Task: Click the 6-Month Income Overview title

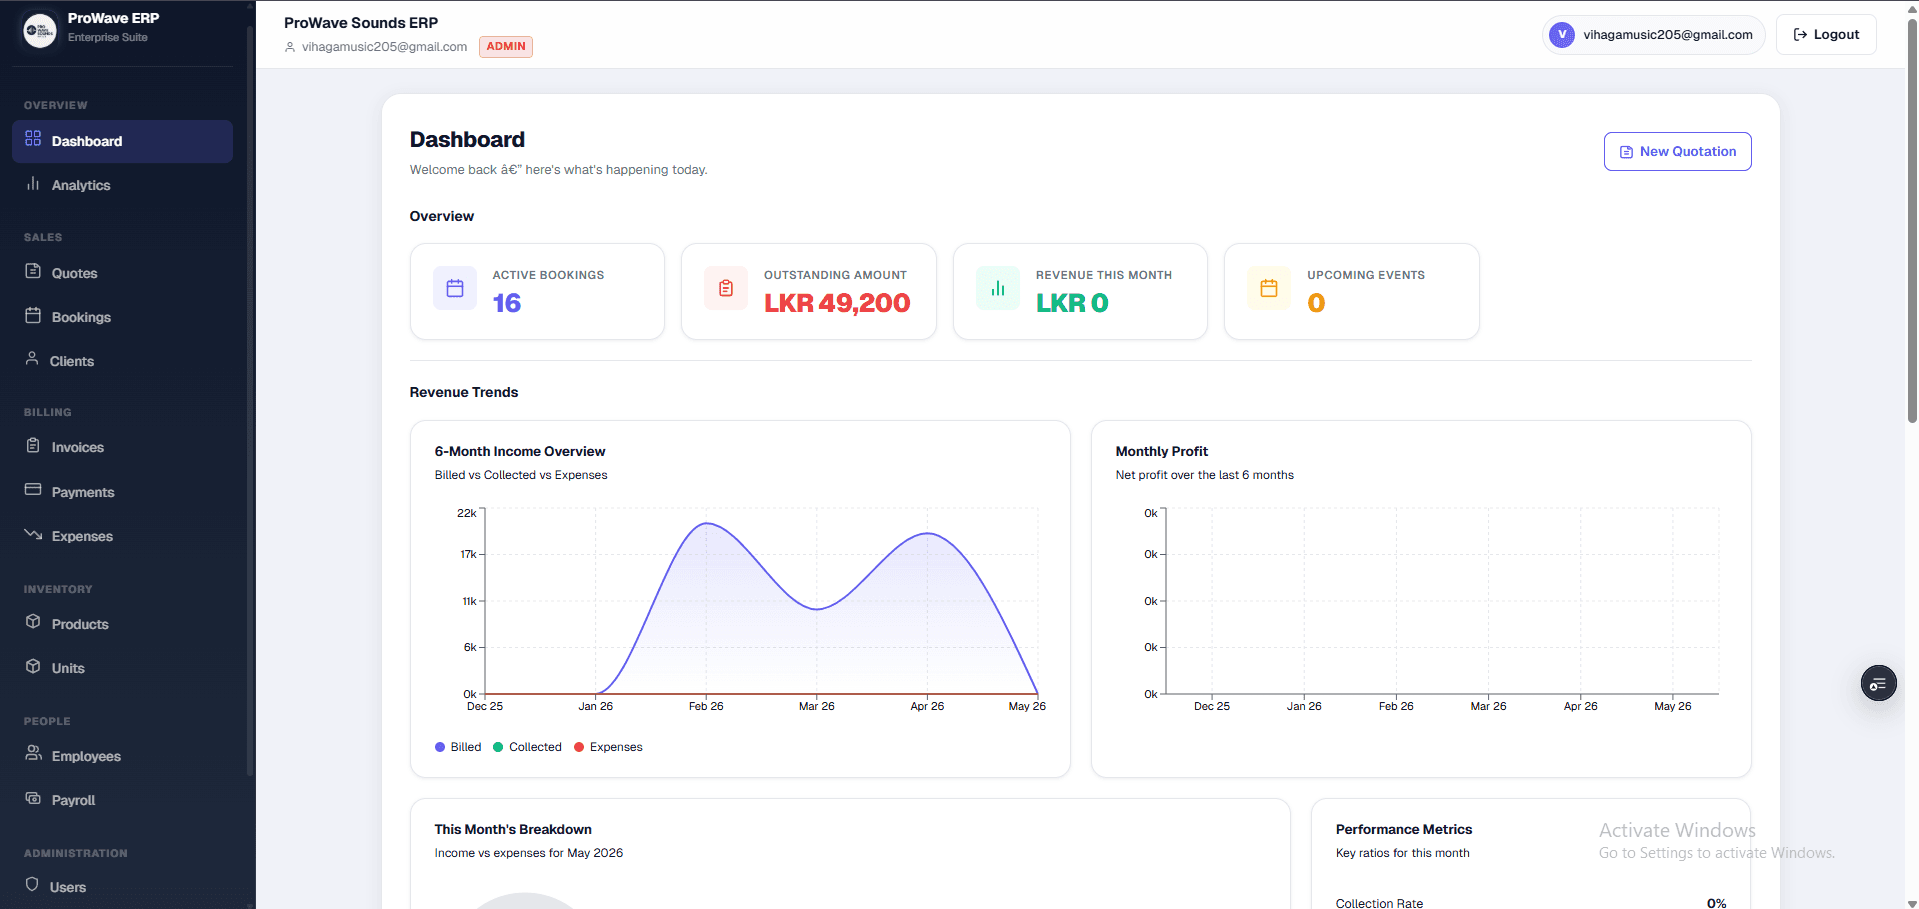Action: pos(520,452)
